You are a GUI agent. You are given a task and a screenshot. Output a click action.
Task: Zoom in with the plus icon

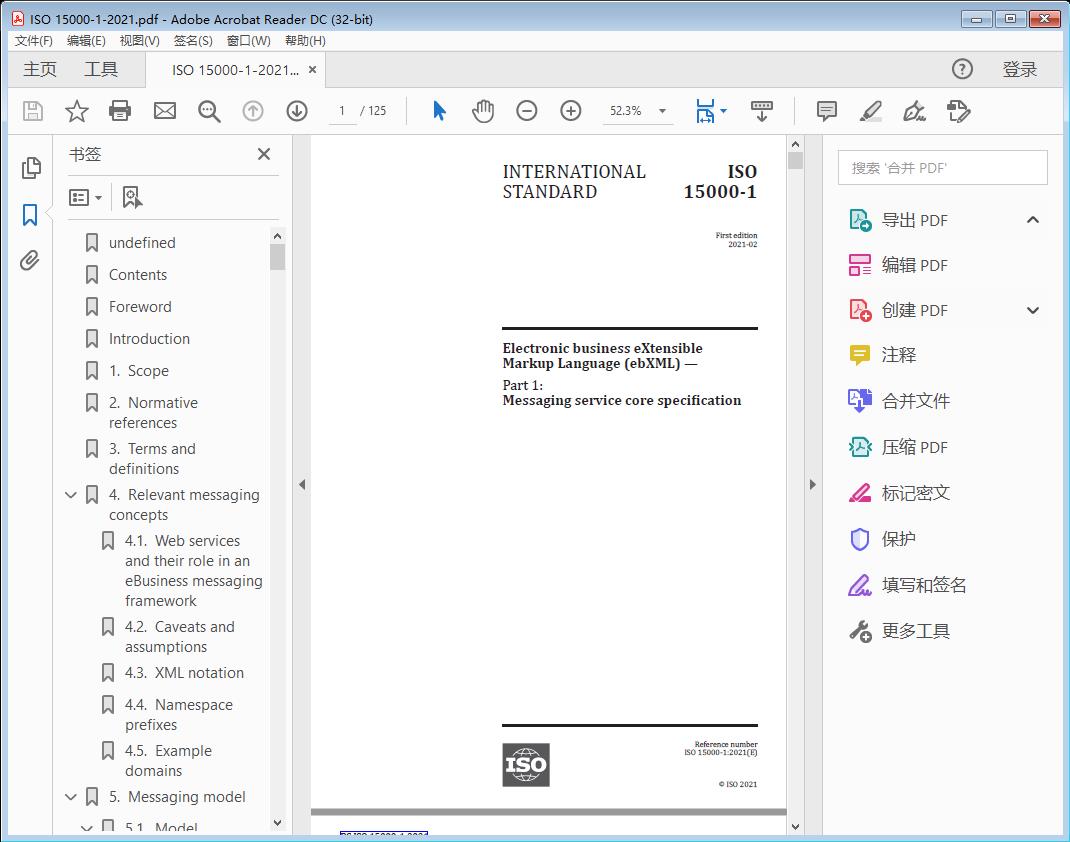[x=571, y=111]
